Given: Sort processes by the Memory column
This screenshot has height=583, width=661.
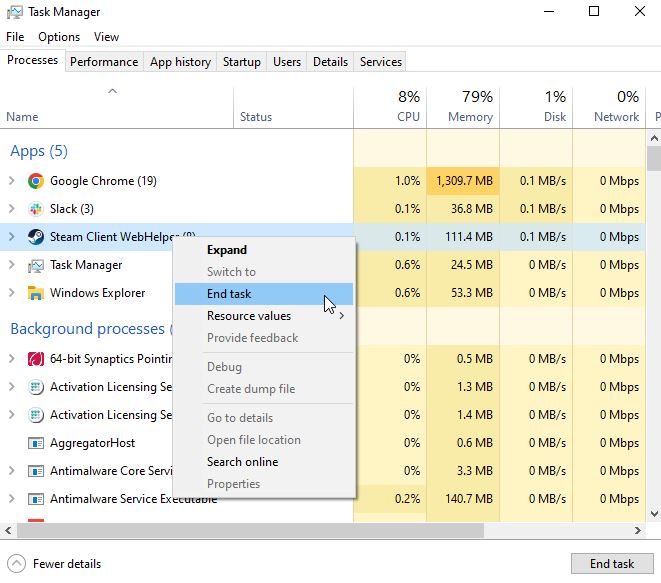Looking at the screenshot, I should tap(462, 107).
